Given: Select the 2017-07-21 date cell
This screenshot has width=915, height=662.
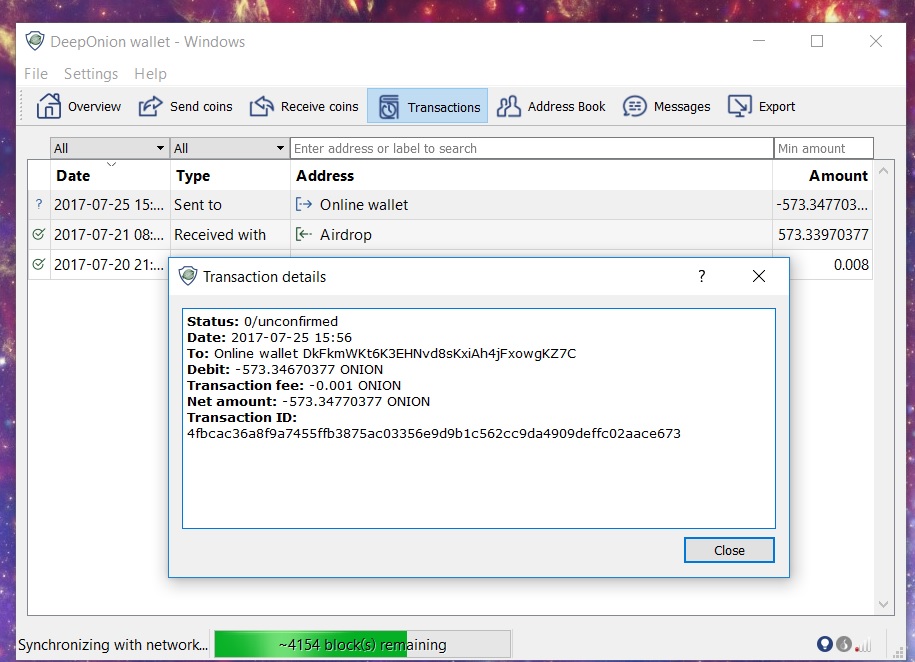Looking at the screenshot, I should [110, 235].
